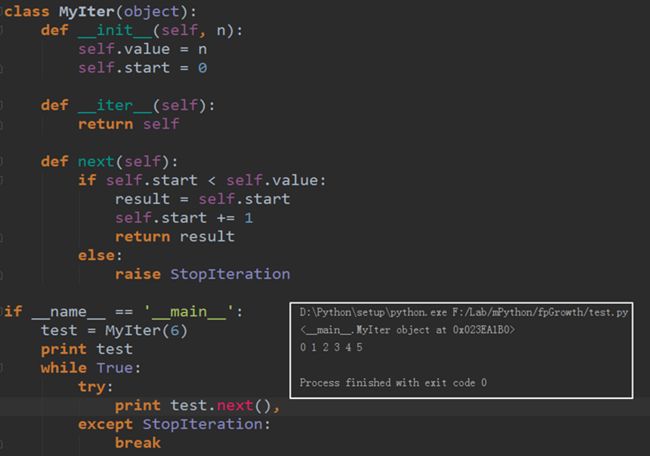Click the 'raise StopIteration' line

click(202, 274)
